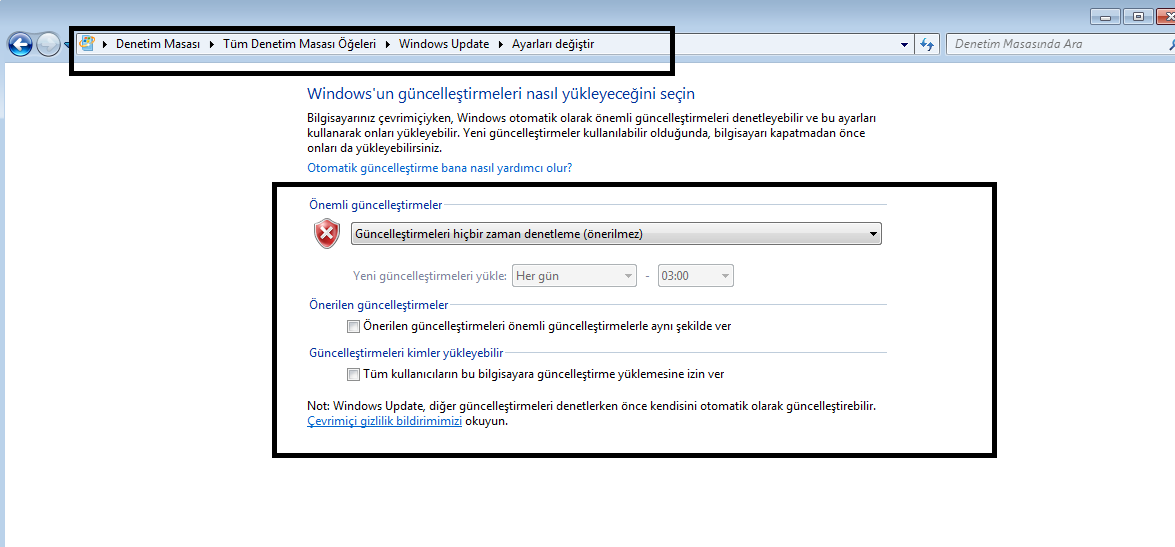Check 'Tüm kullanıcıların' permission checkbox
The image size is (1175, 547).
coord(354,374)
